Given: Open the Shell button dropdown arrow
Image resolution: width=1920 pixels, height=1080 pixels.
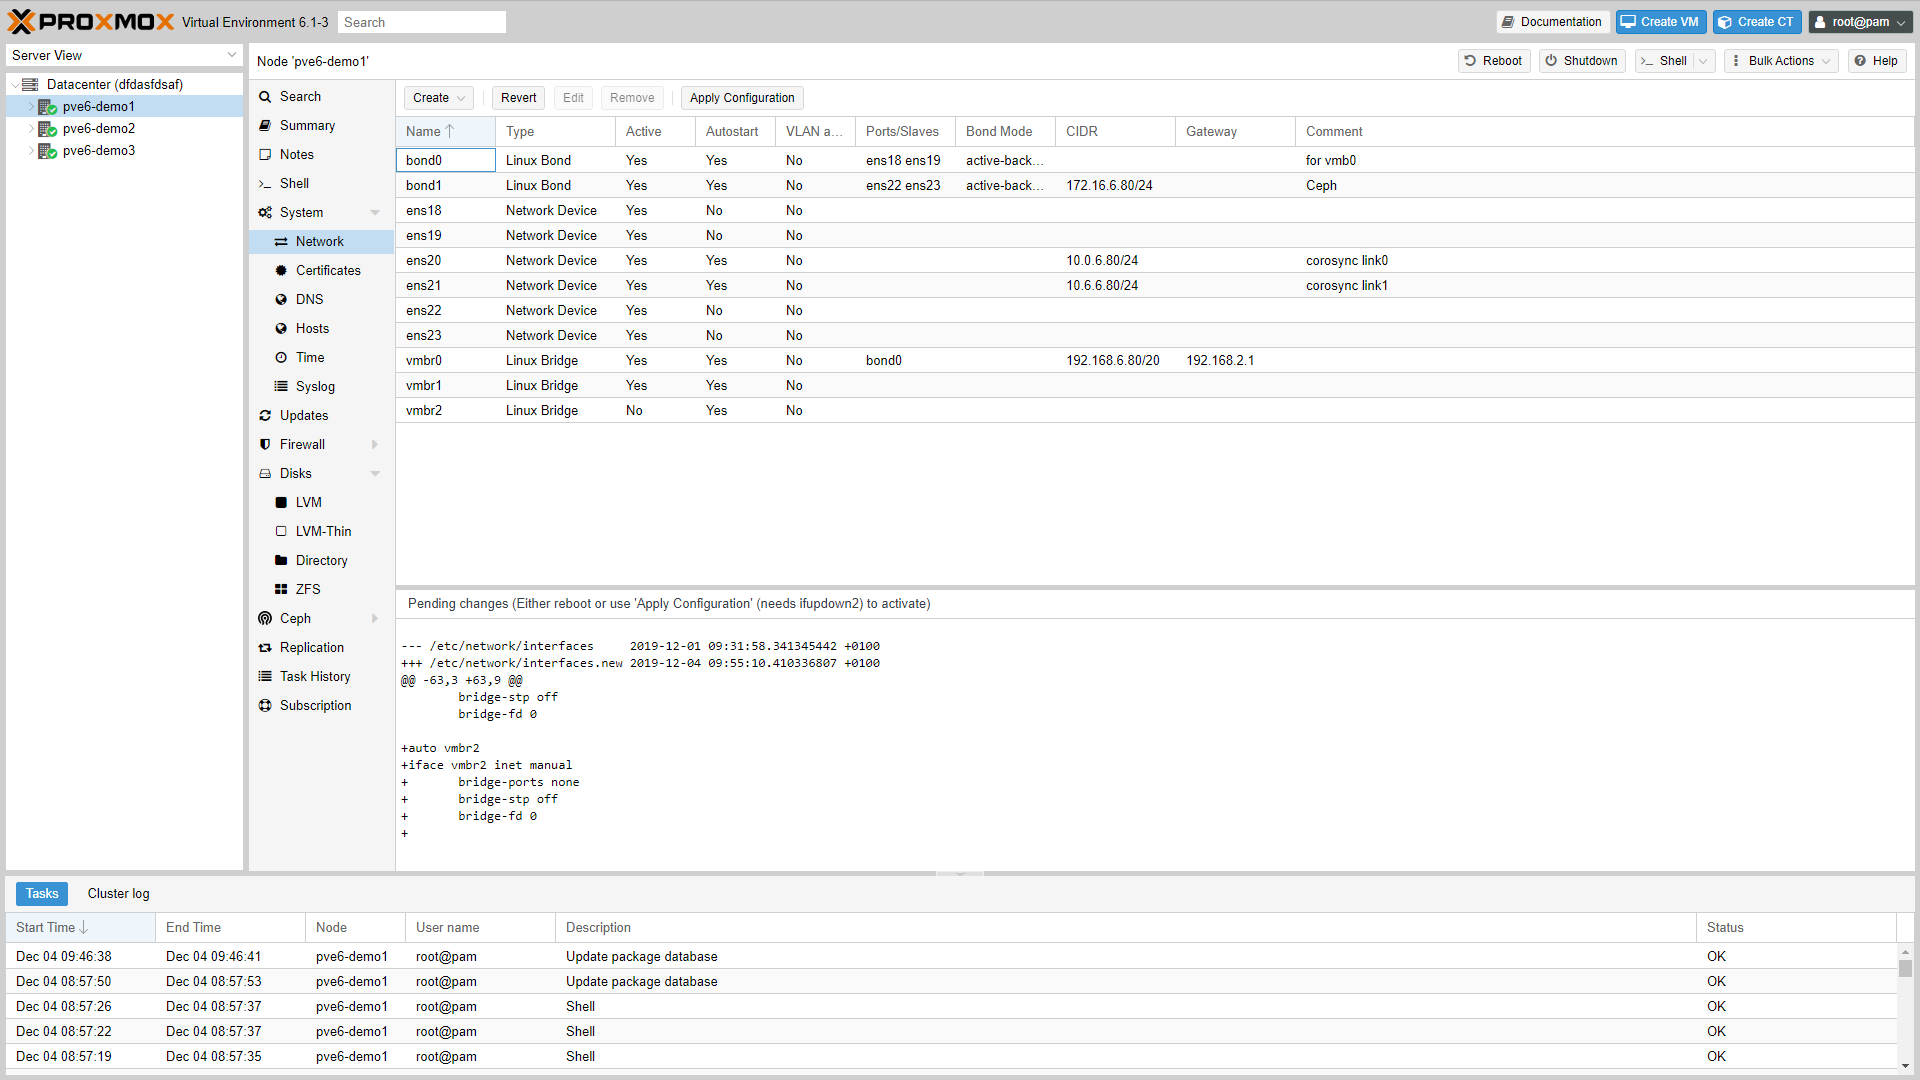Looking at the screenshot, I should (1703, 61).
